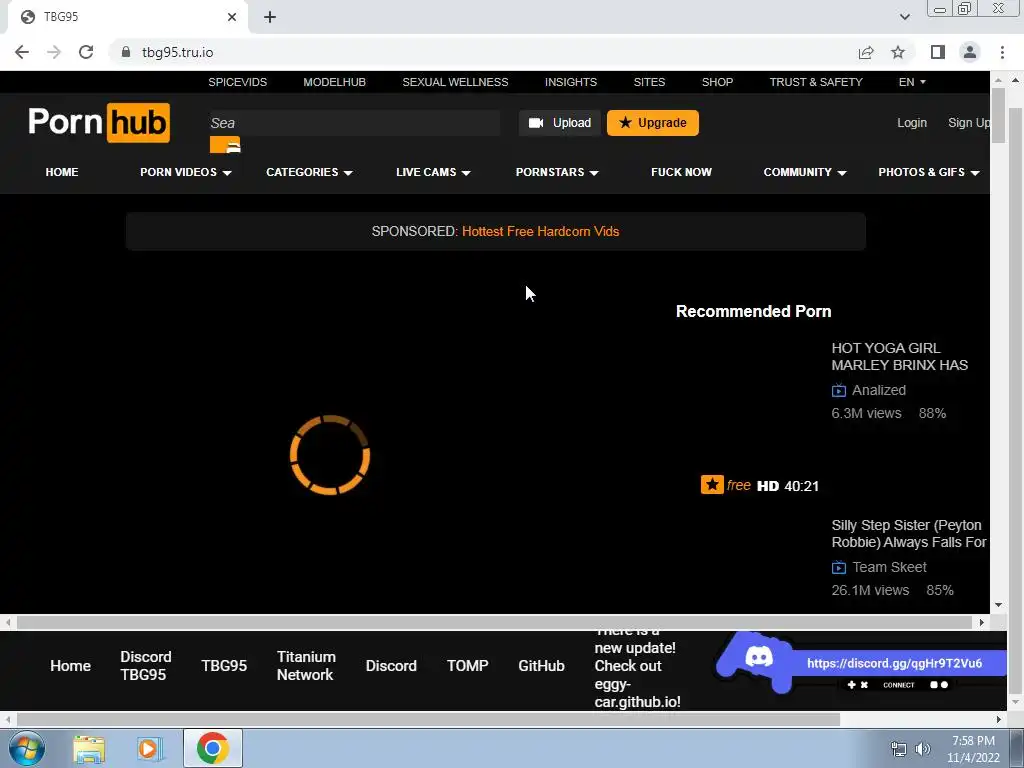Image resolution: width=1024 pixels, height=768 pixels.
Task: Click the orange Upgrade button
Action: pyautogui.click(x=652, y=123)
